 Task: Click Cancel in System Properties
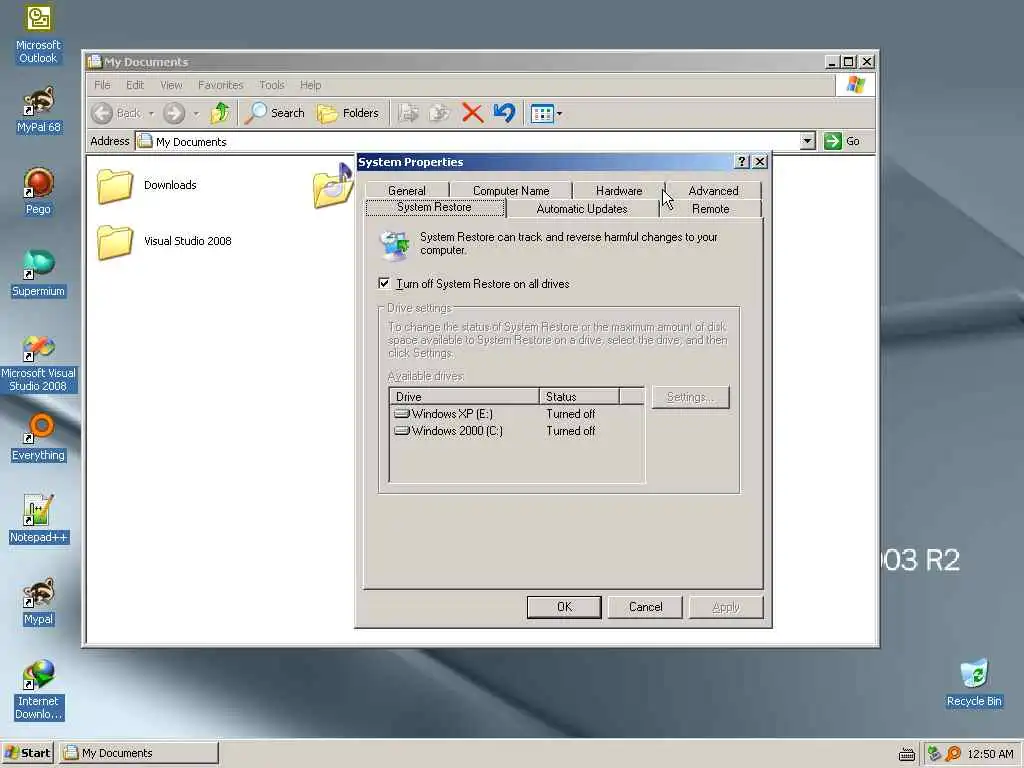645,607
